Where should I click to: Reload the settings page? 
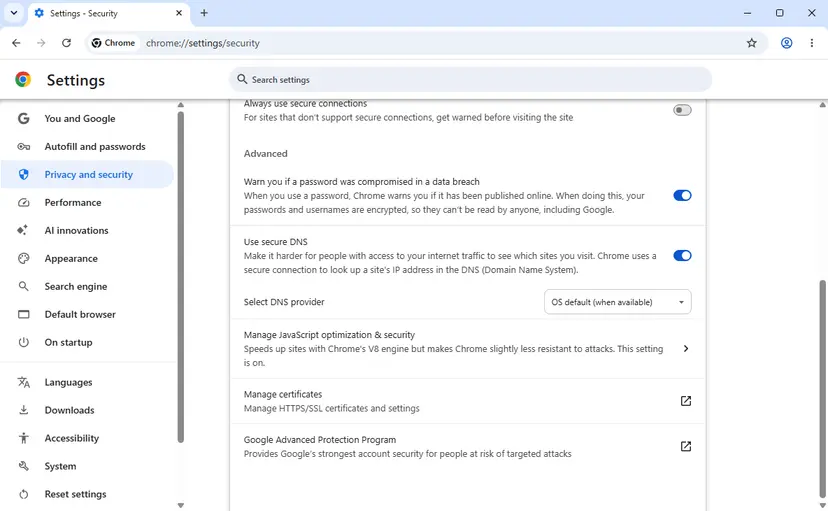pyautogui.click(x=66, y=43)
